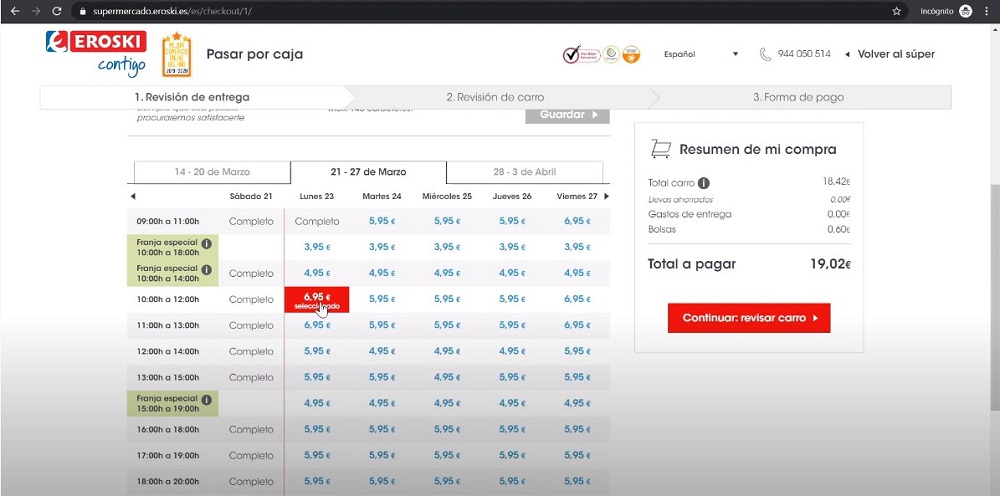Screen dimensions: 1000x496
Task: Open the Chrome three-dot menu
Action: (987, 11)
